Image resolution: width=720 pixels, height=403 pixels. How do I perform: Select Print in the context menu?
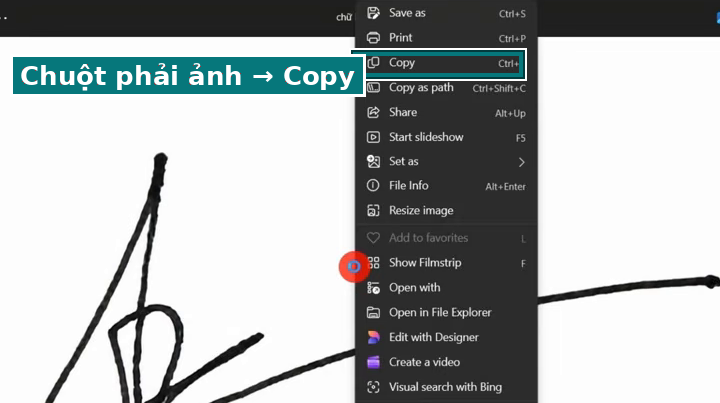click(446, 38)
